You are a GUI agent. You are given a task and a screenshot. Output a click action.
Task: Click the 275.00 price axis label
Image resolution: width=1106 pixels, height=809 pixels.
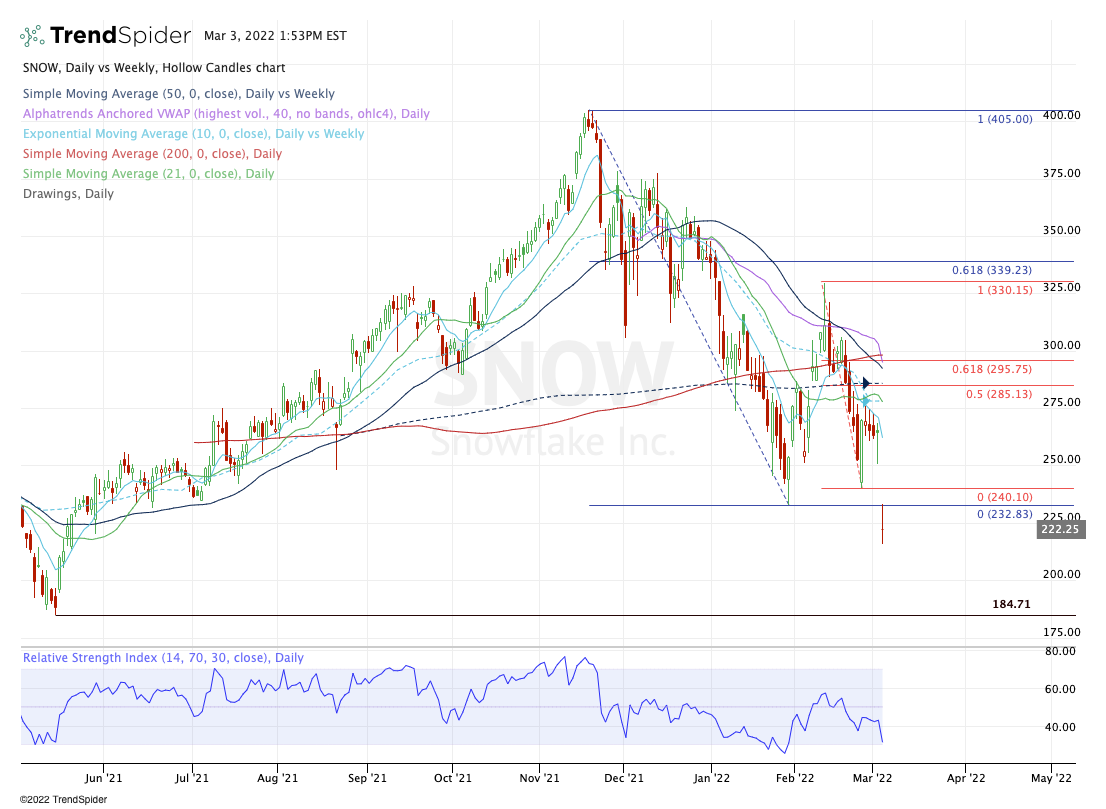(1062, 402)
